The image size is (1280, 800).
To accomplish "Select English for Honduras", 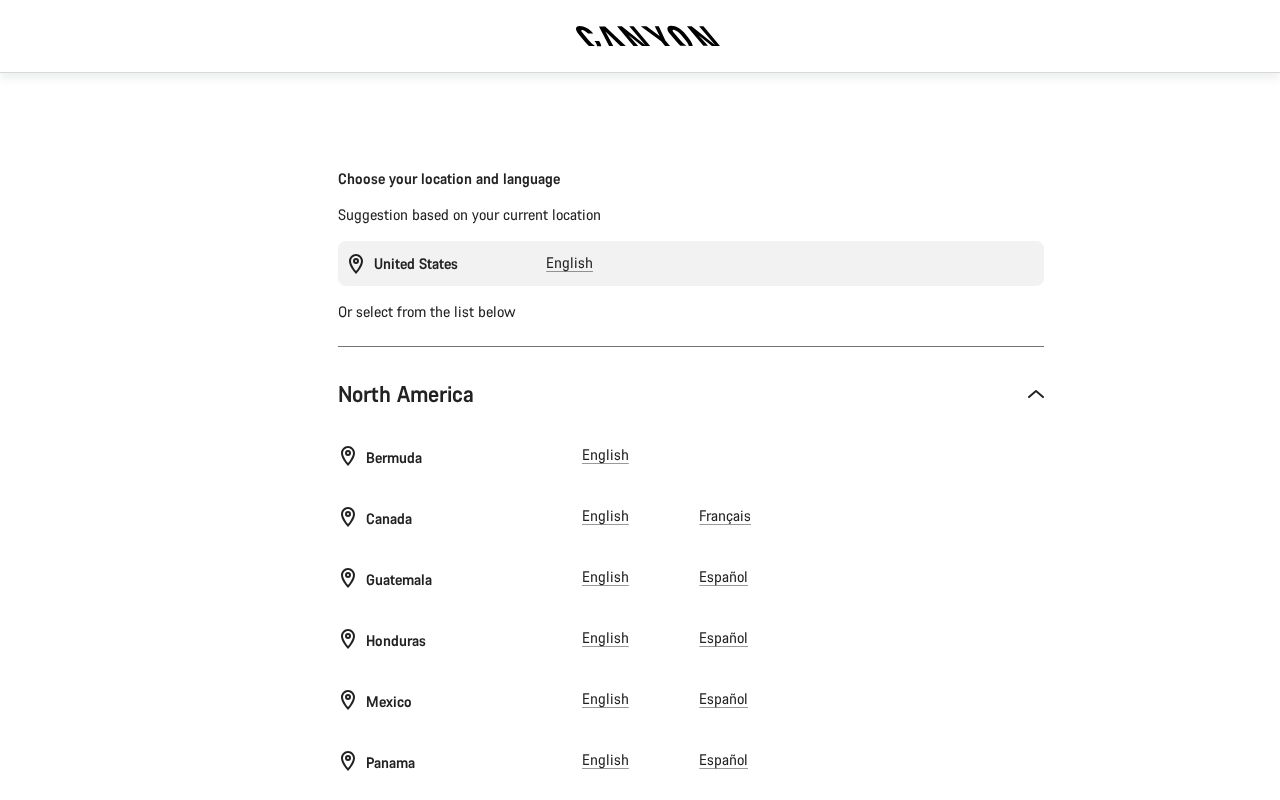I will click(605, 638).
